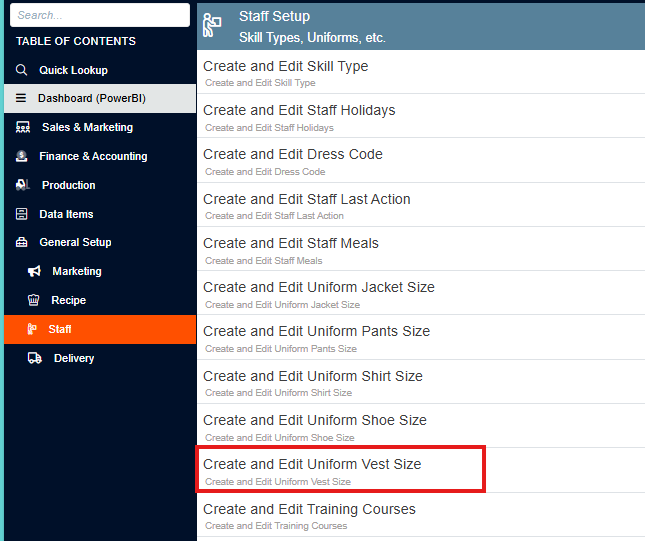This screenshot has width=645, height=541.
Task: Click the Data Items document icon
Action: tap(21, 214)
